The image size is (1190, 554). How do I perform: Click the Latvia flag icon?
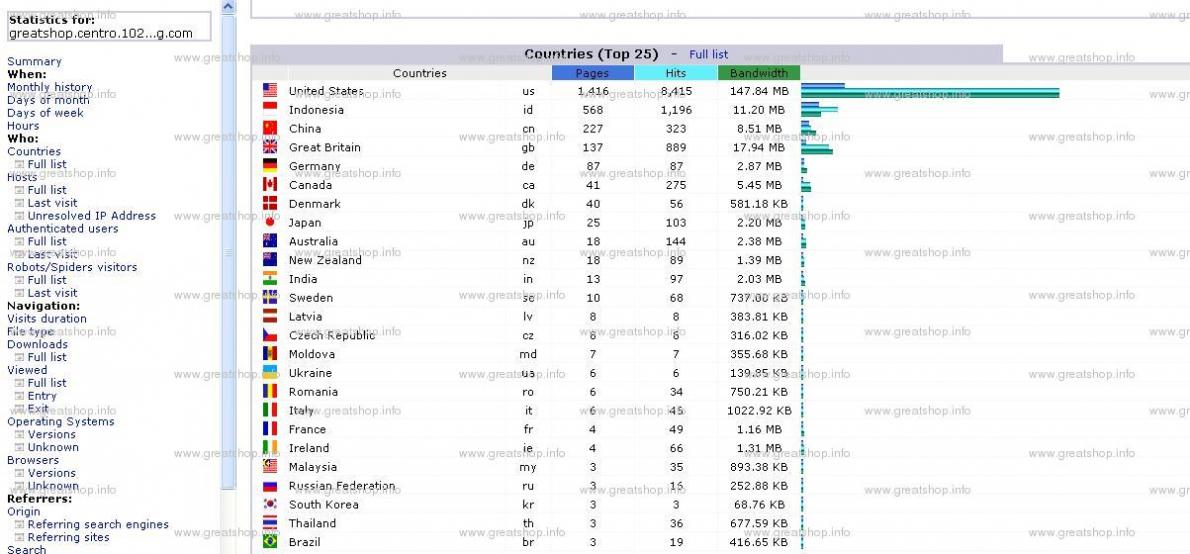click(x=269, y=316)
